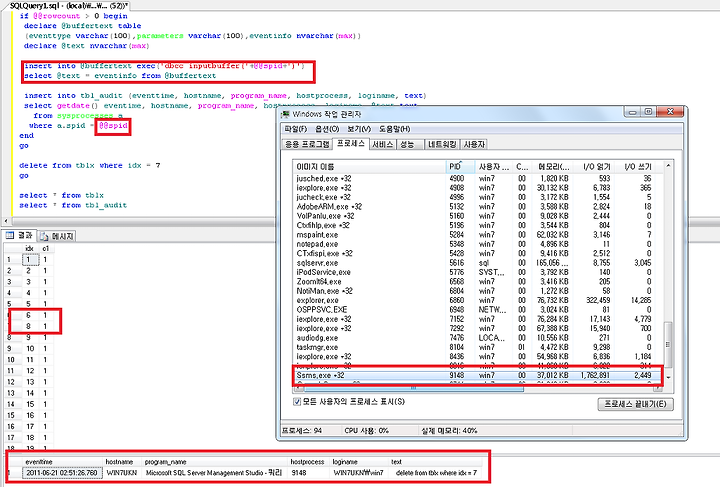Select the eventtime cell 2011-06-21 02:51:26.760
The image size is (720, 487).
click(62, 473)
